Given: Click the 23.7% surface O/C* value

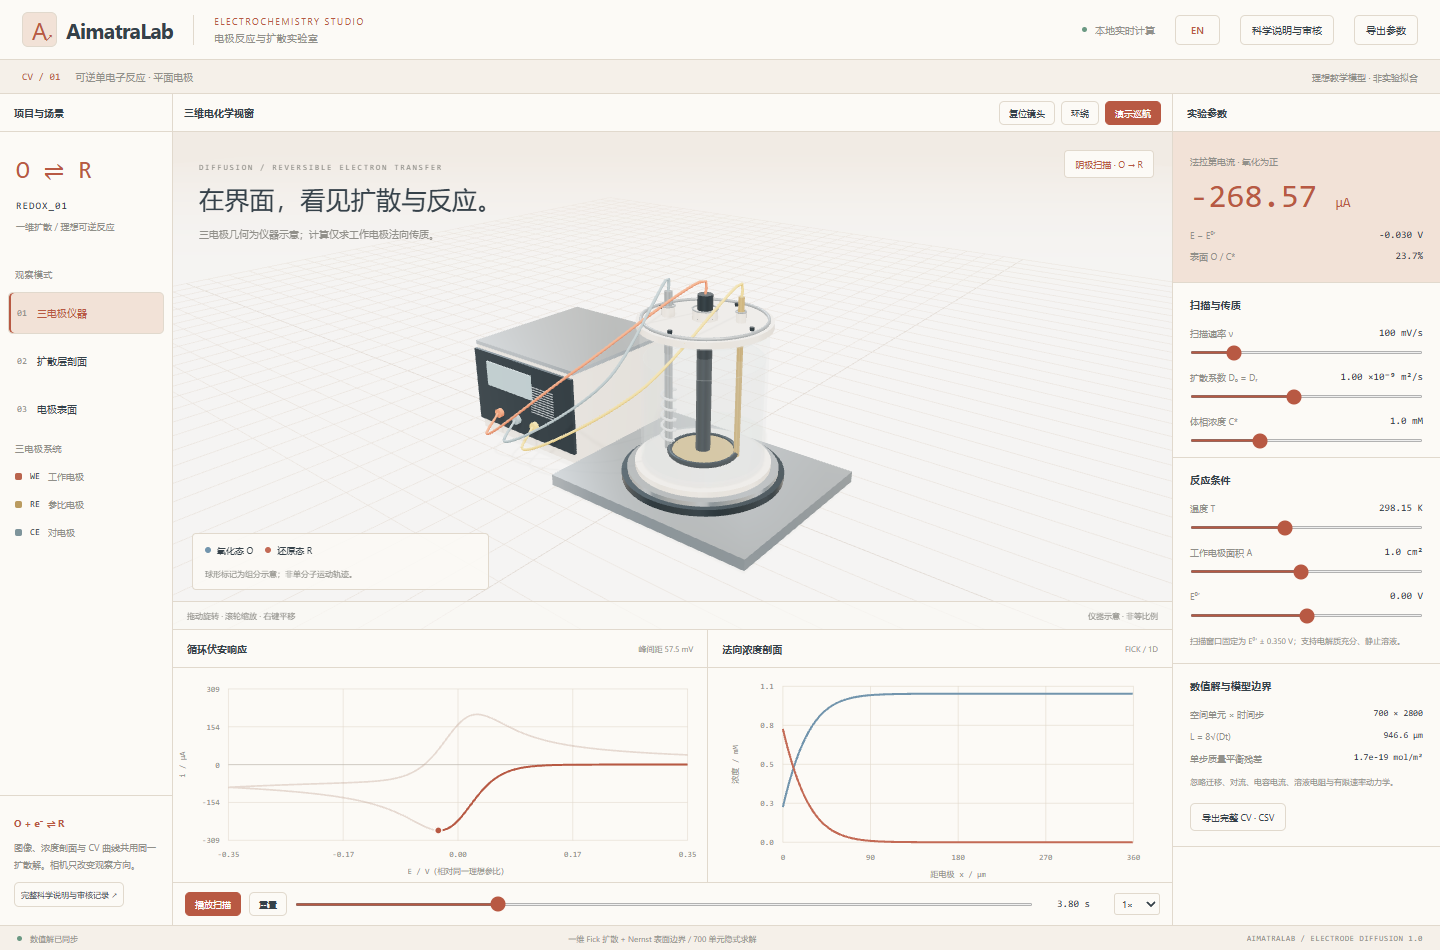Looking at the screenshot, I should click(x=1409, y=256).
